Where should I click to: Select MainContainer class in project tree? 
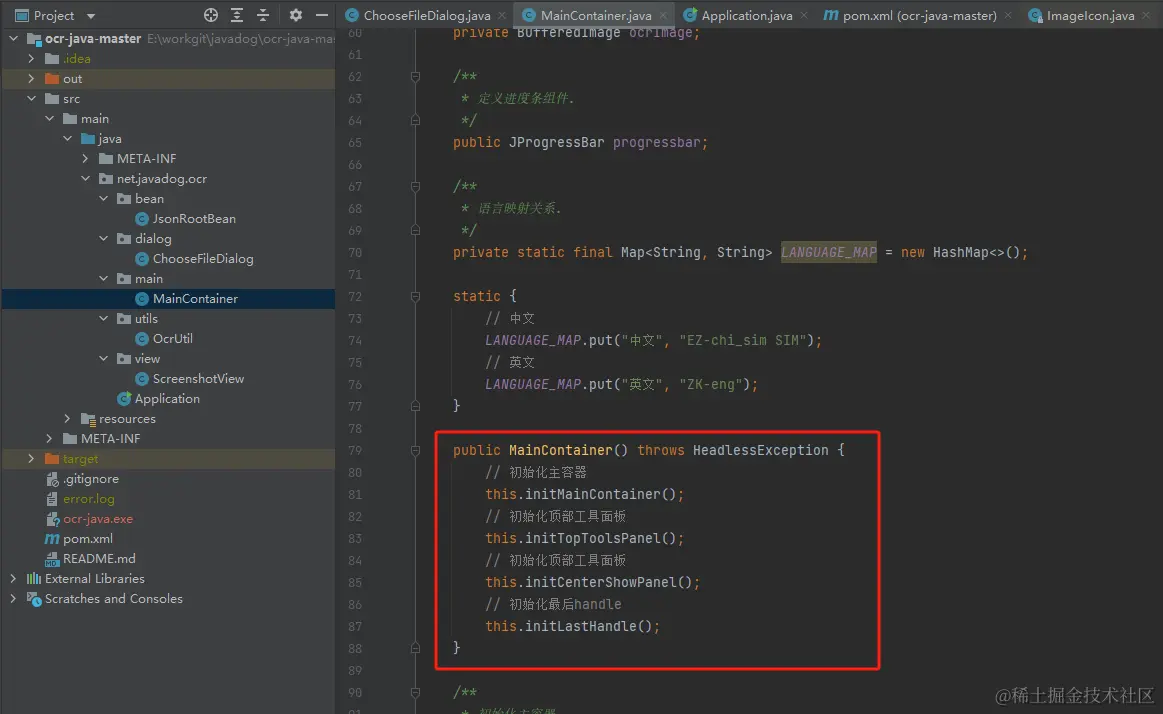click(x=195, y=299)
